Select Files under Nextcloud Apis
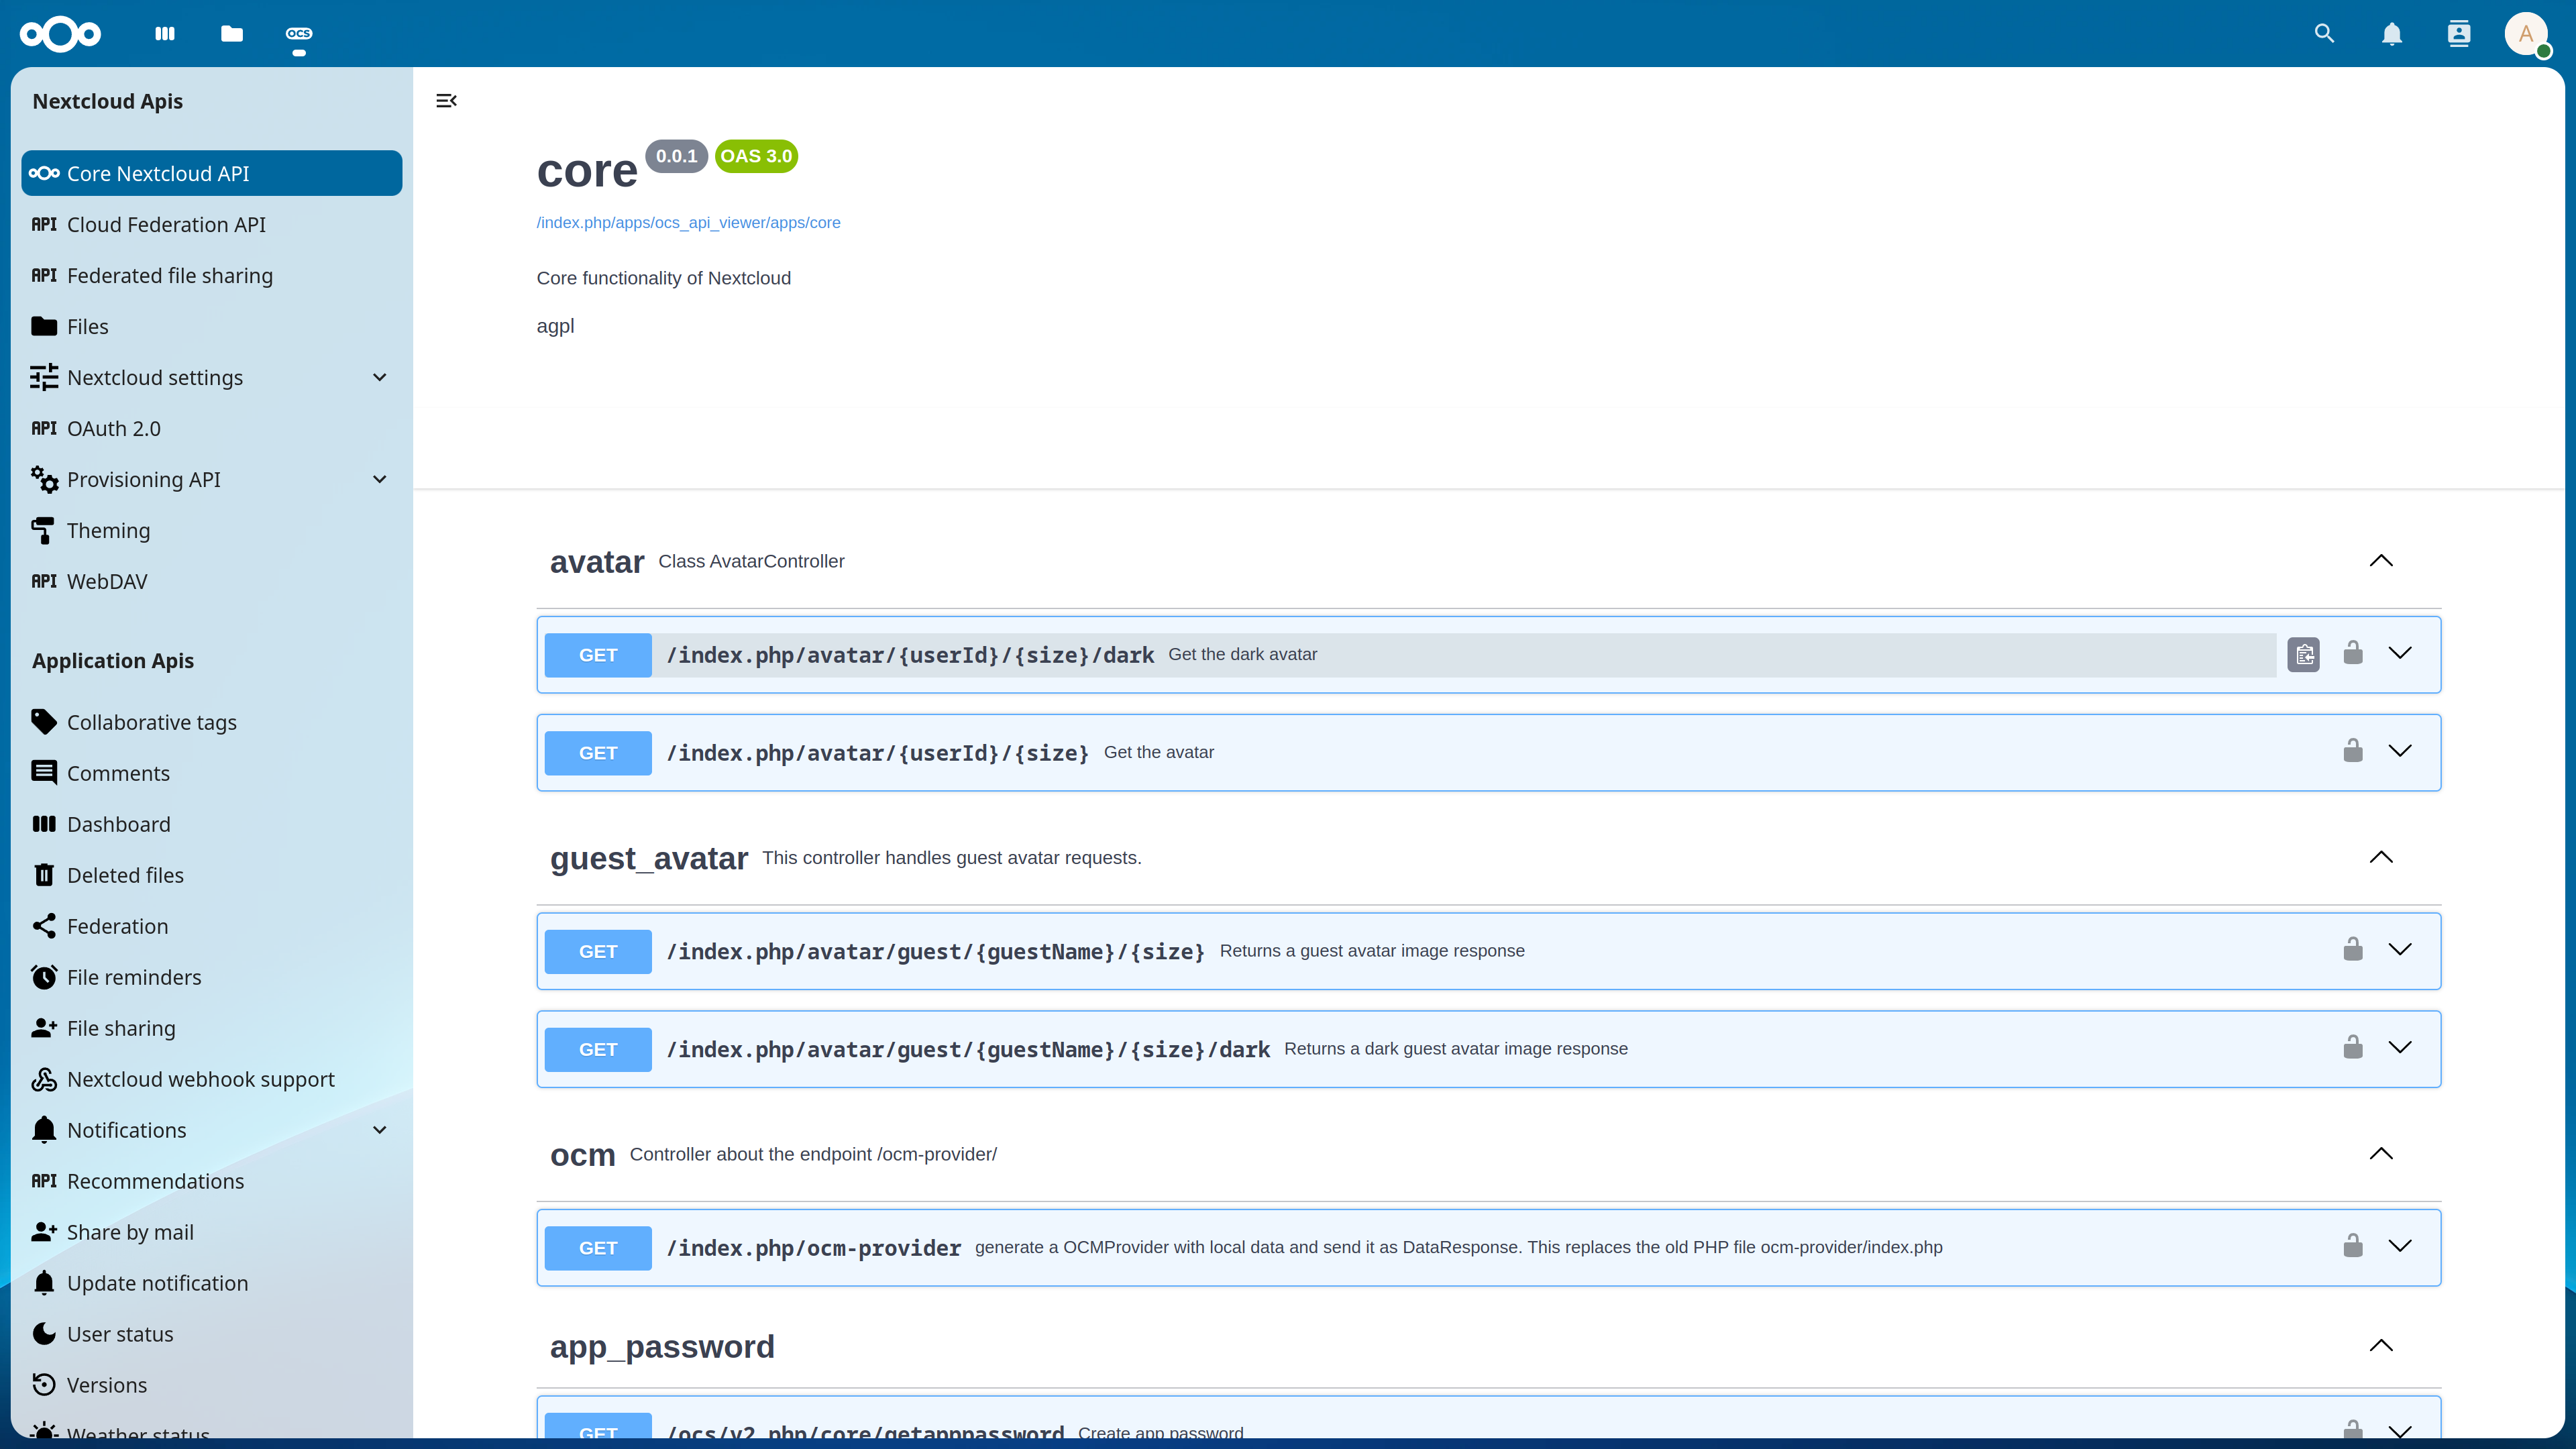This screenshot has width=2576, height=1449. pos(212,326)
